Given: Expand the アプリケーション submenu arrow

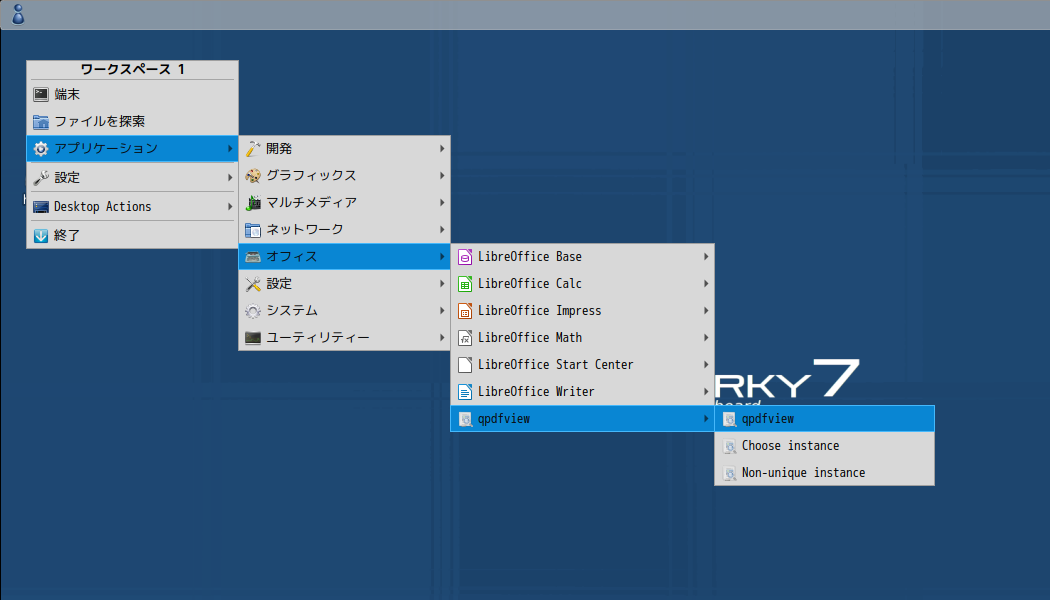Looking at the screenshot, I should tap(230, 149).
